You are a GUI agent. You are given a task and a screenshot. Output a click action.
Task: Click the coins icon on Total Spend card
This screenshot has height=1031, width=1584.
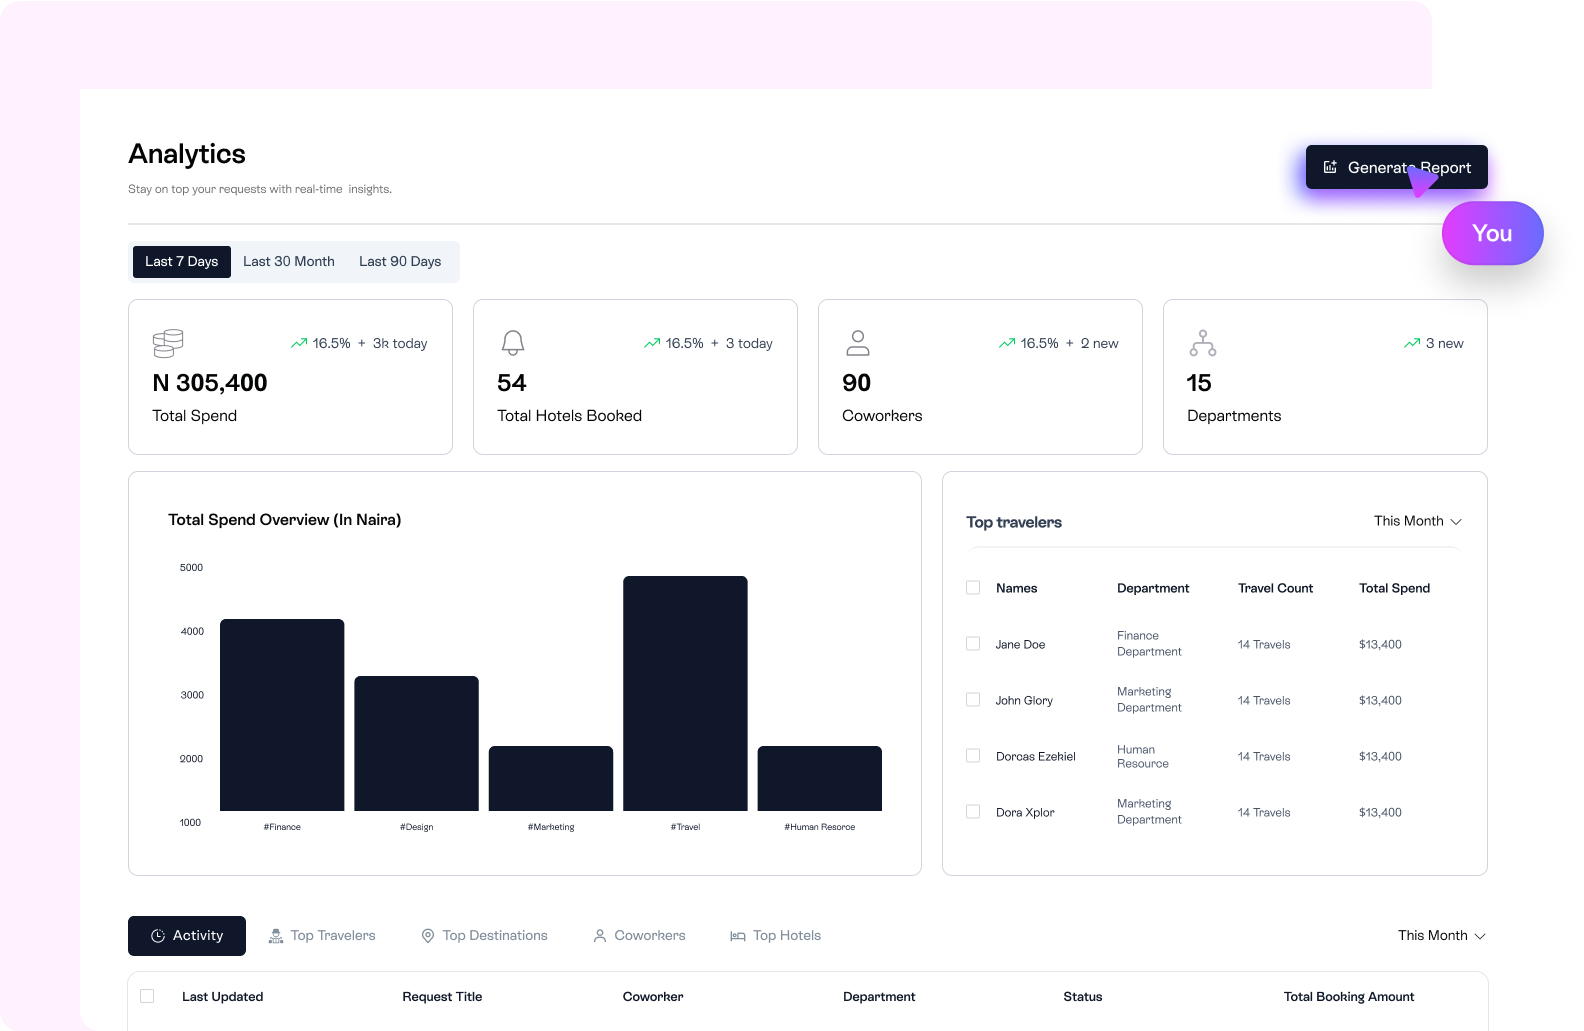(x=168, y=343)
